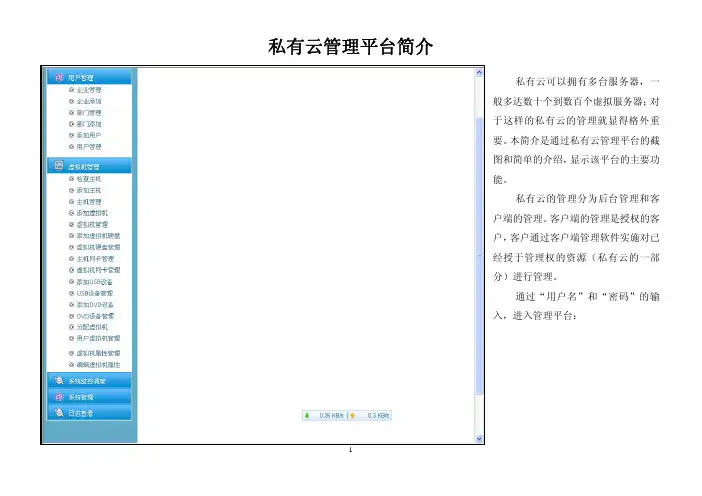This screenshot has width=702, height=496.
Task: Select 添加用户 in the sidebar
Action: point(89,134)
